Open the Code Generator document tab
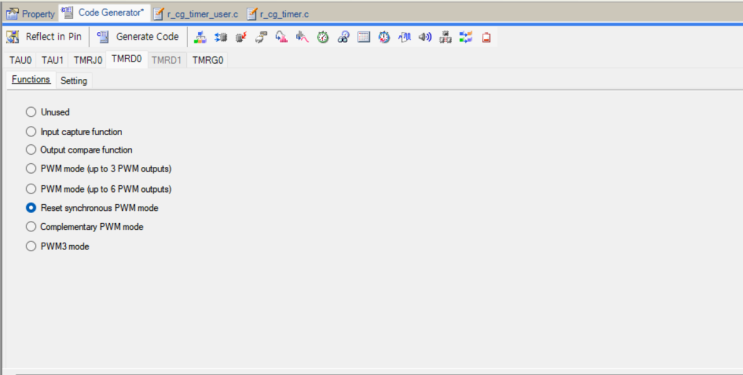 click(x=104, y=13)
